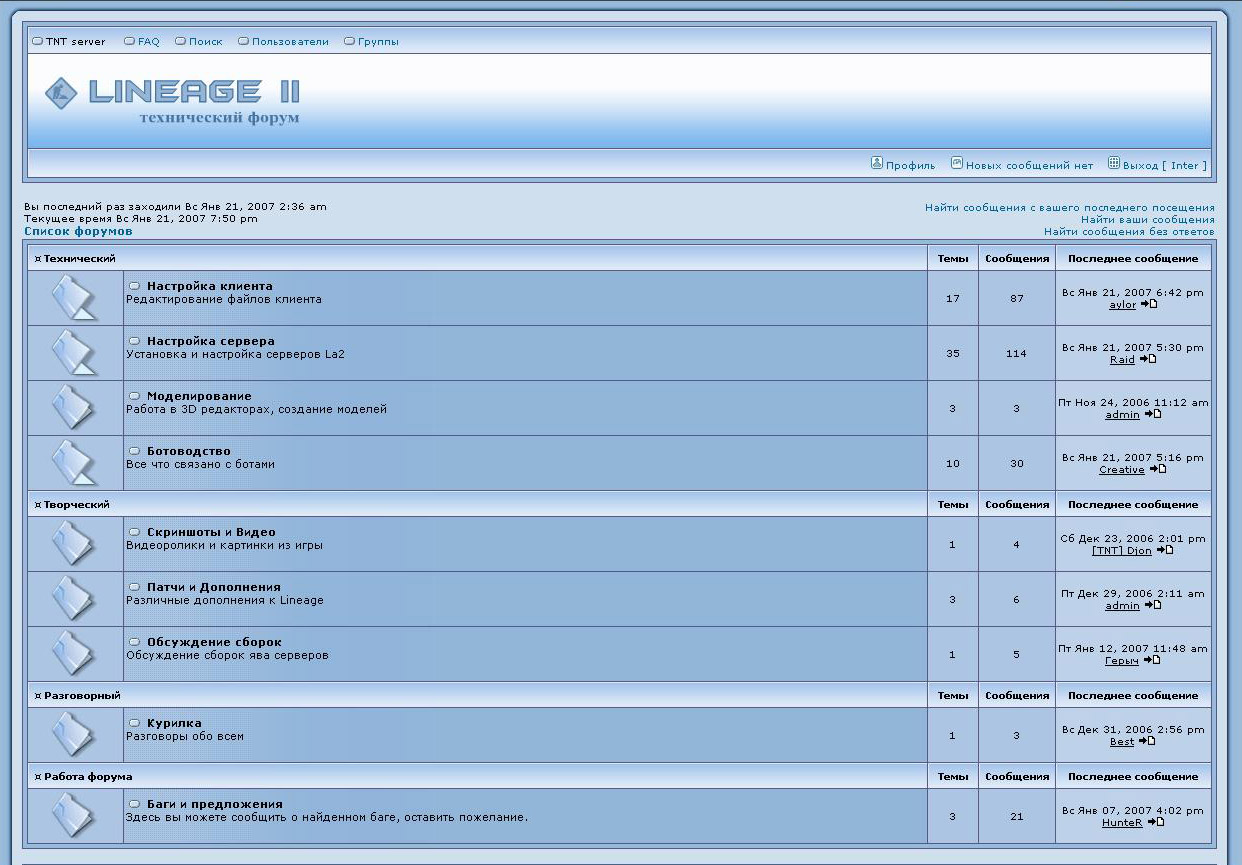Click the Lineage II forum logo

point(172,101)
